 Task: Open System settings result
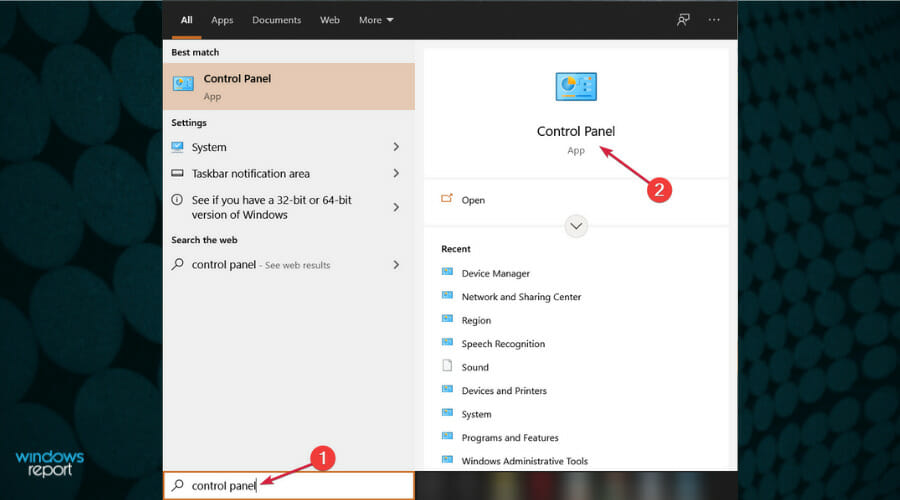click(289, 147)
